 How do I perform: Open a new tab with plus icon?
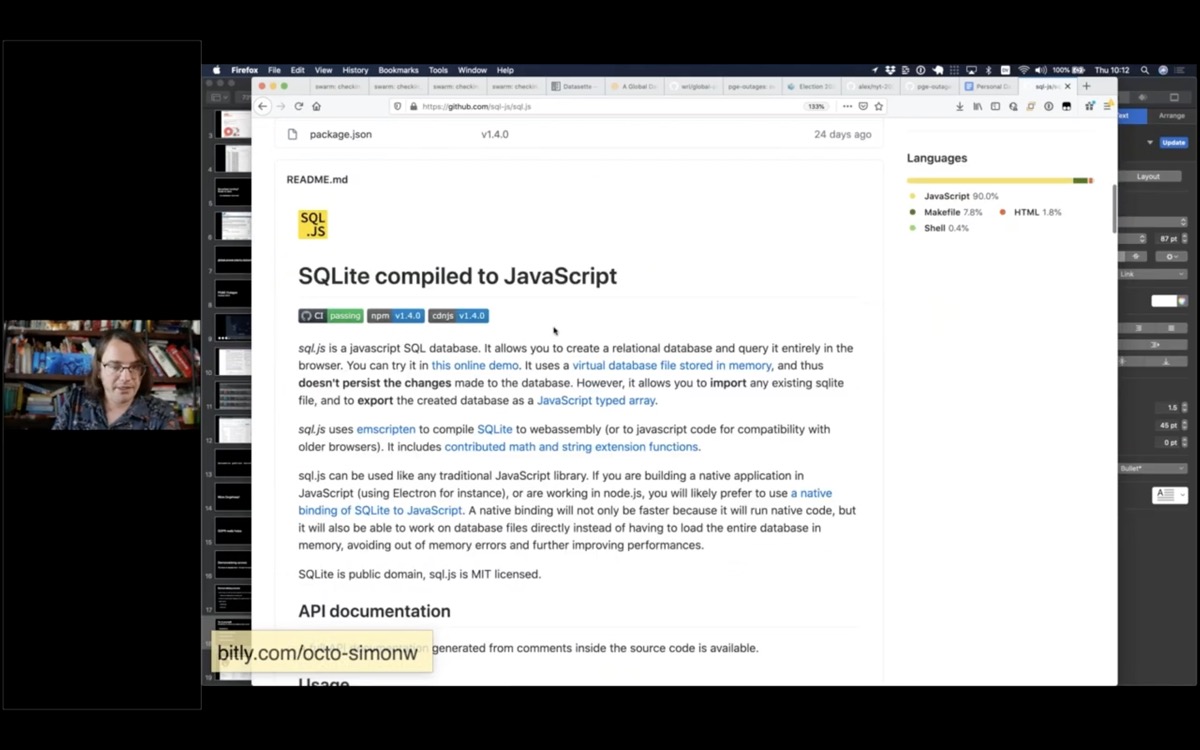1087,86
